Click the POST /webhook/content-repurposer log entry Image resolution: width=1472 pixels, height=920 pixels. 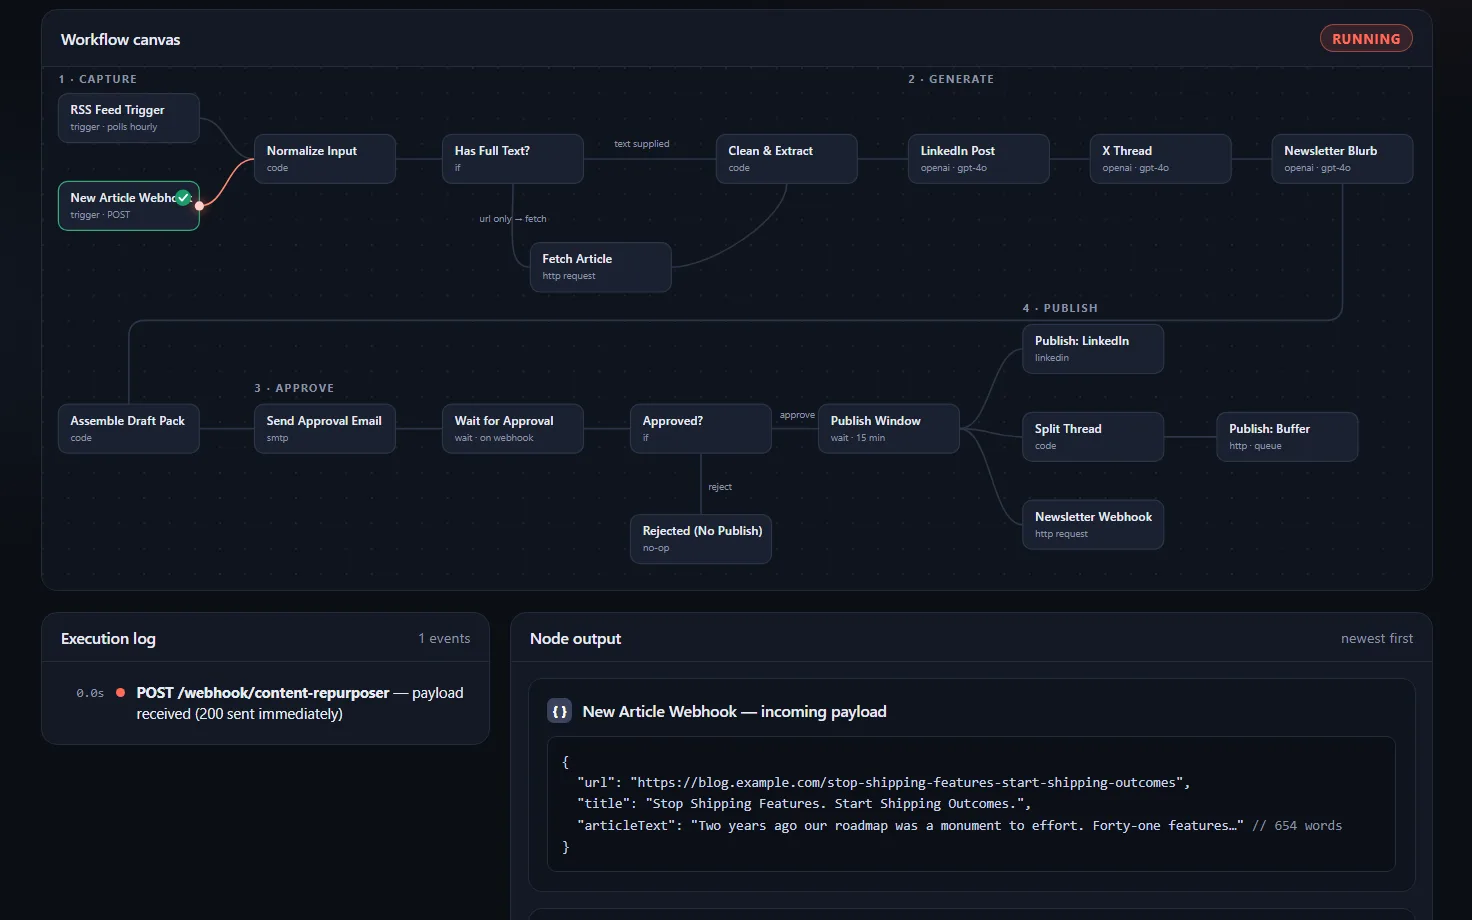(x=300, y=703)
